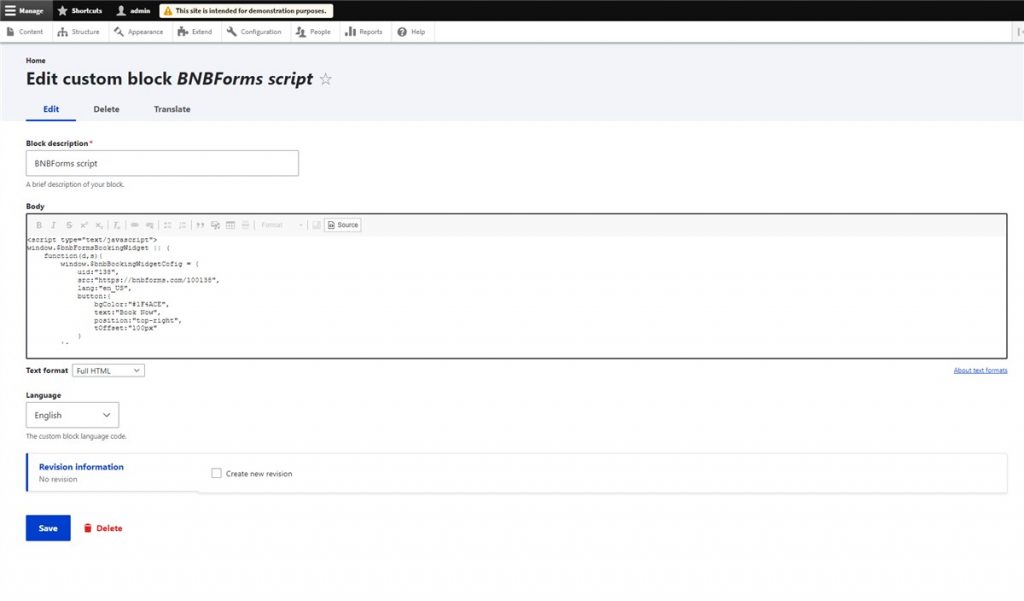This screenshot has width=1024, height=601.
Task: Save the custom block
Action: (x=47, y=528)
